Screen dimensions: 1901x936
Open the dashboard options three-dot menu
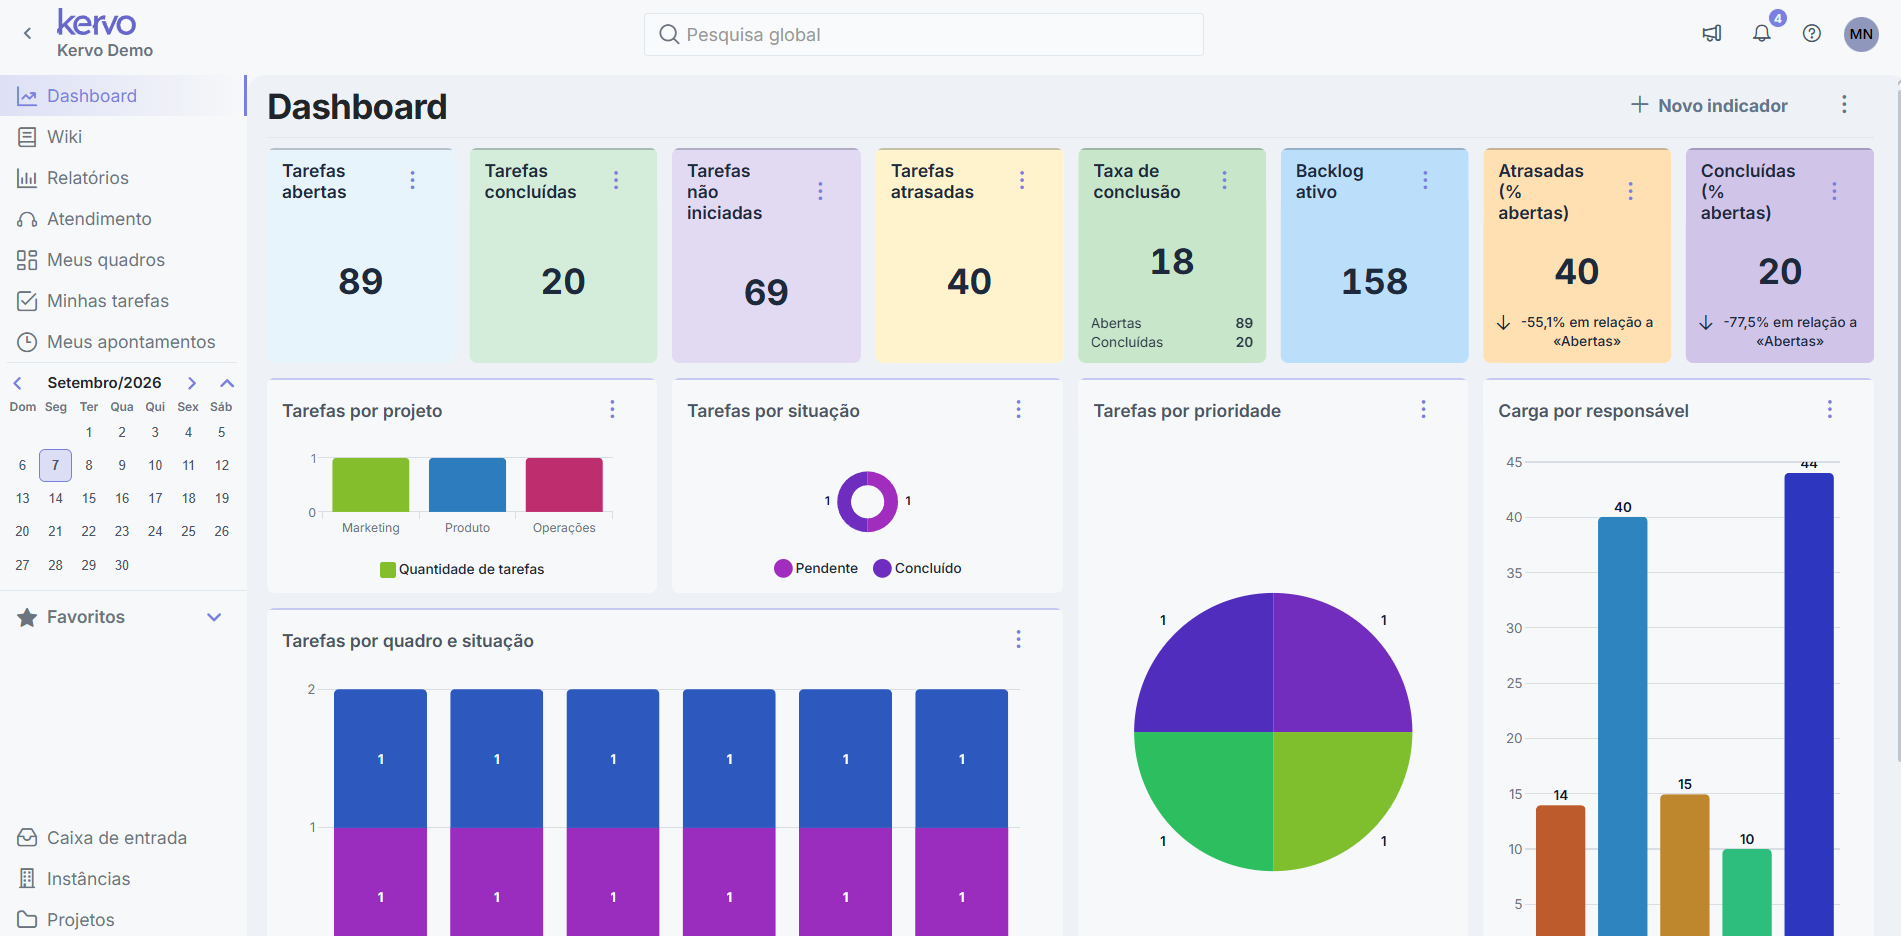pos(1844,105)
